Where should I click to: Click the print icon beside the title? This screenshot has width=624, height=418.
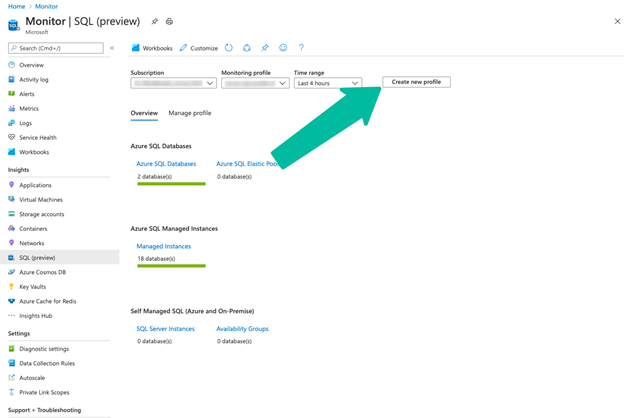170,21
